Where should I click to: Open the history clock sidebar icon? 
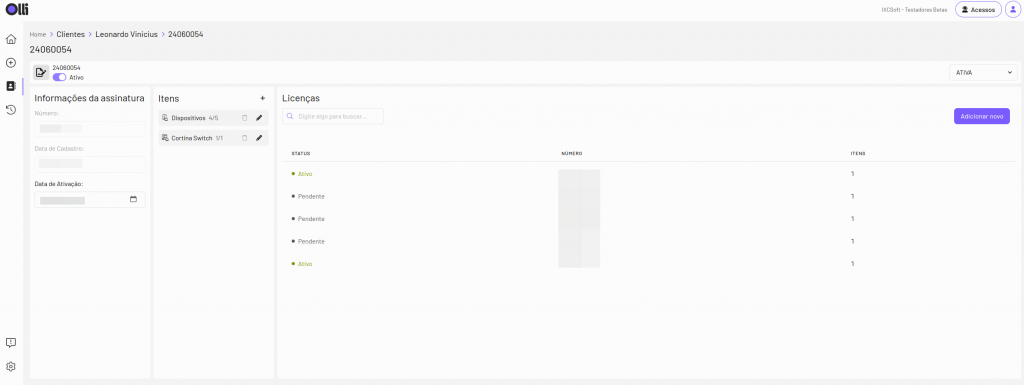pyautogui.click(x=10, y=110)
